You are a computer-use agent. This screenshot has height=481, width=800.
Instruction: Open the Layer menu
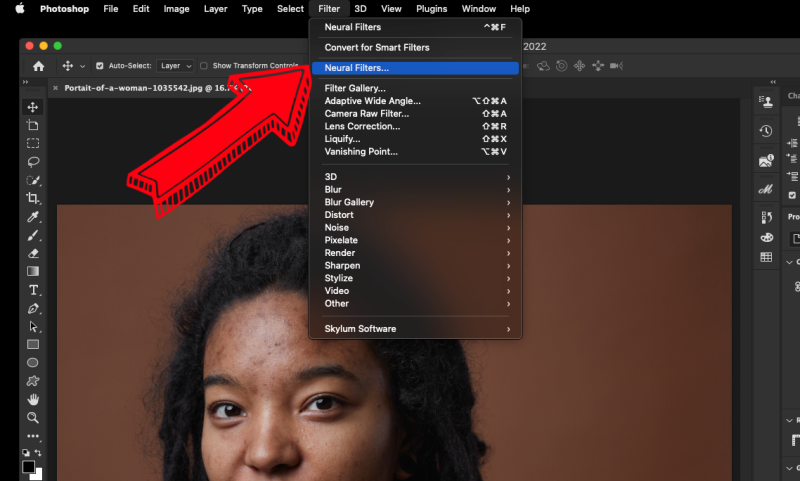click(215, 9)
